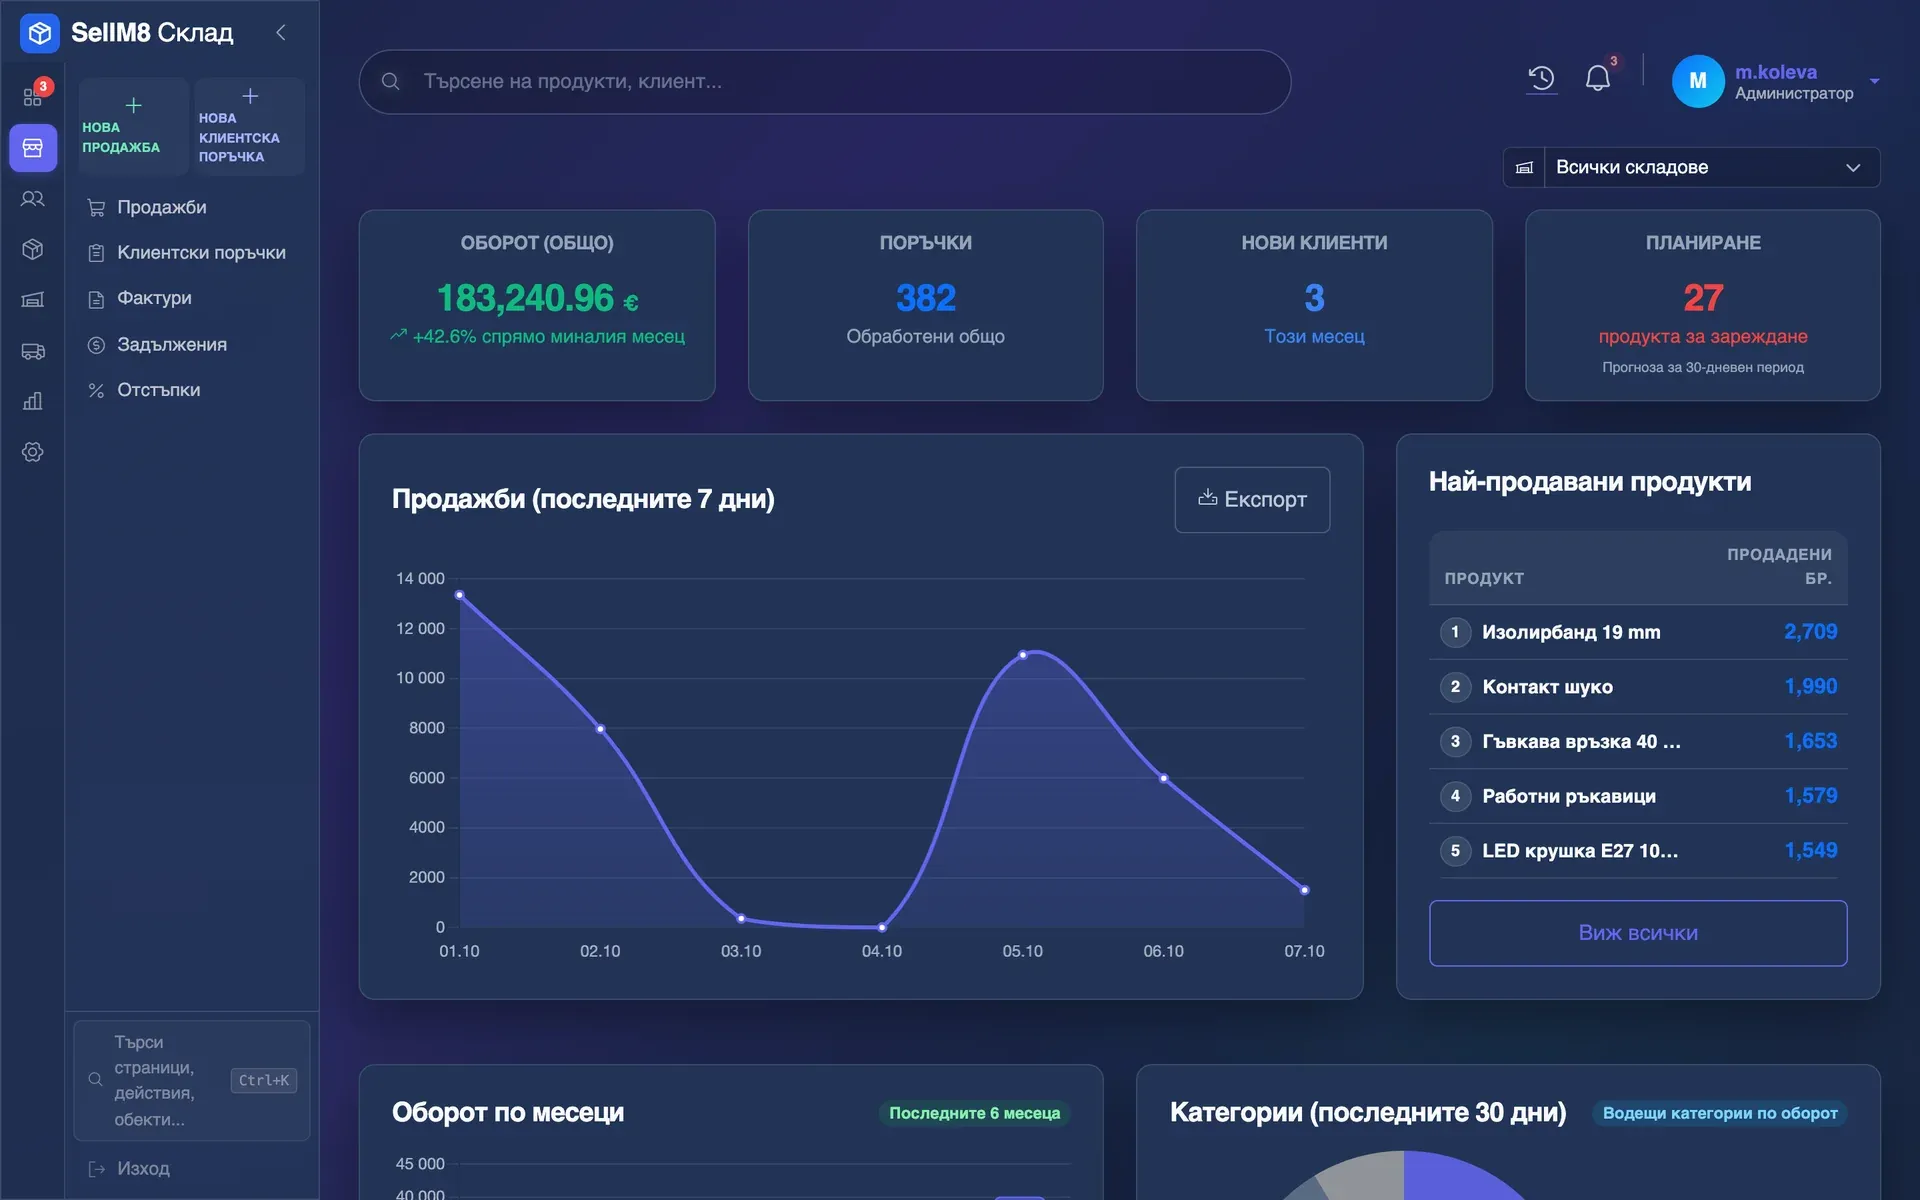Click the magnifier icon in the search bar
Screen dimensions: 1920x1200
point(391,81)
